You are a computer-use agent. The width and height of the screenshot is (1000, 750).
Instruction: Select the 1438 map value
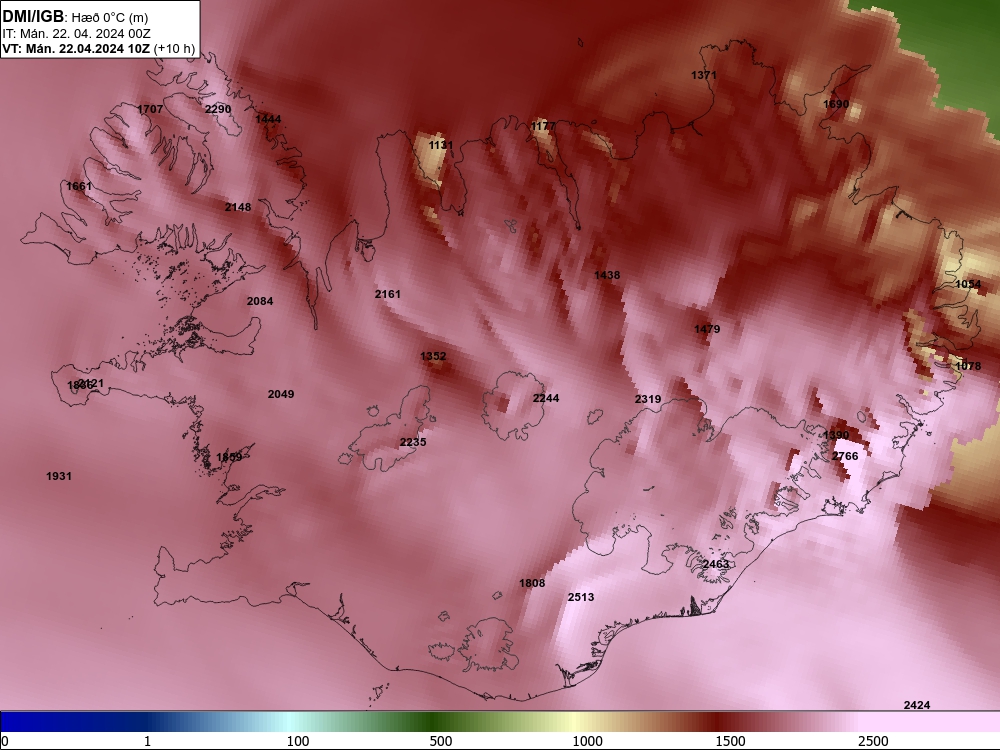(x=607, y=276)
